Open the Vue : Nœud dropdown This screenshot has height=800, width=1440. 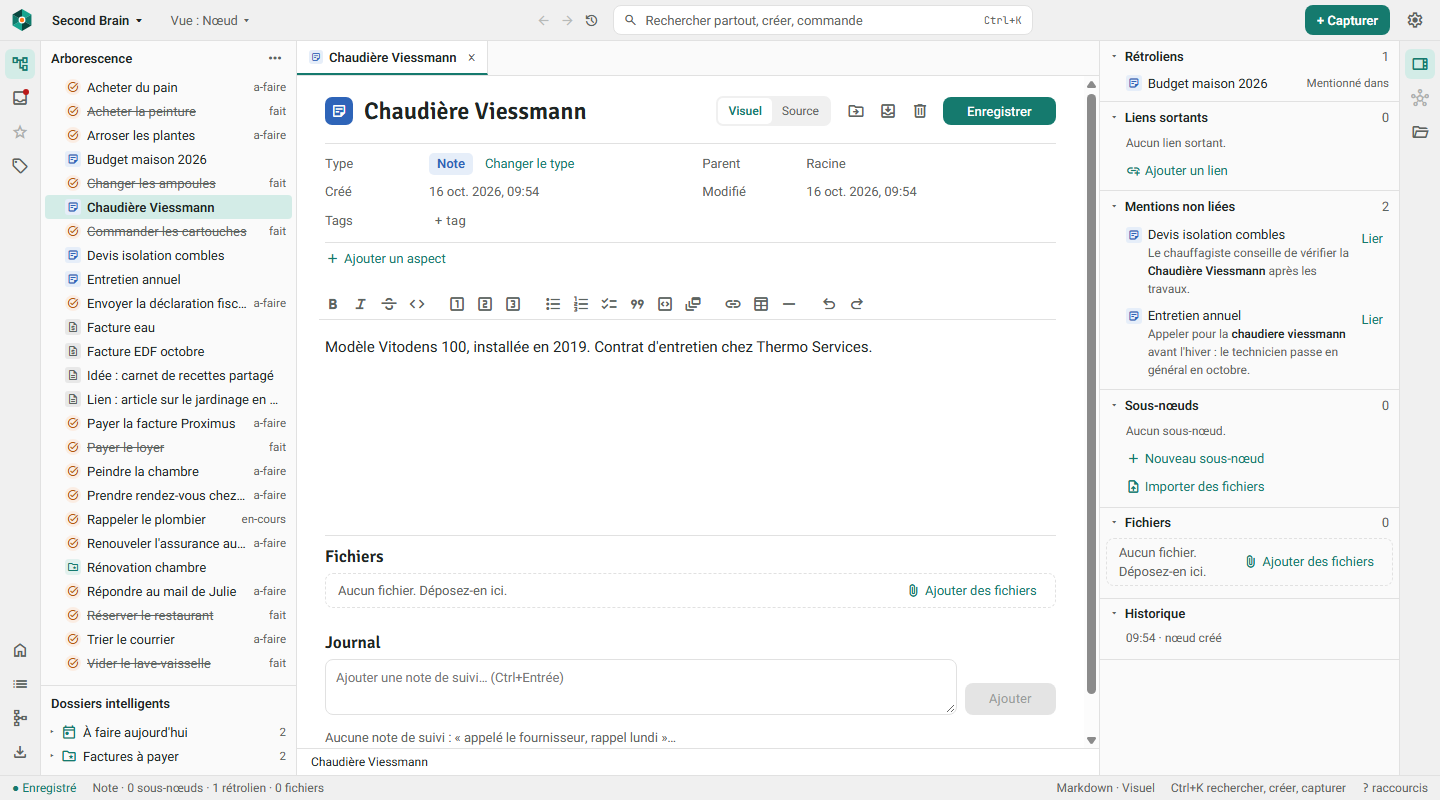click(210, 20)
